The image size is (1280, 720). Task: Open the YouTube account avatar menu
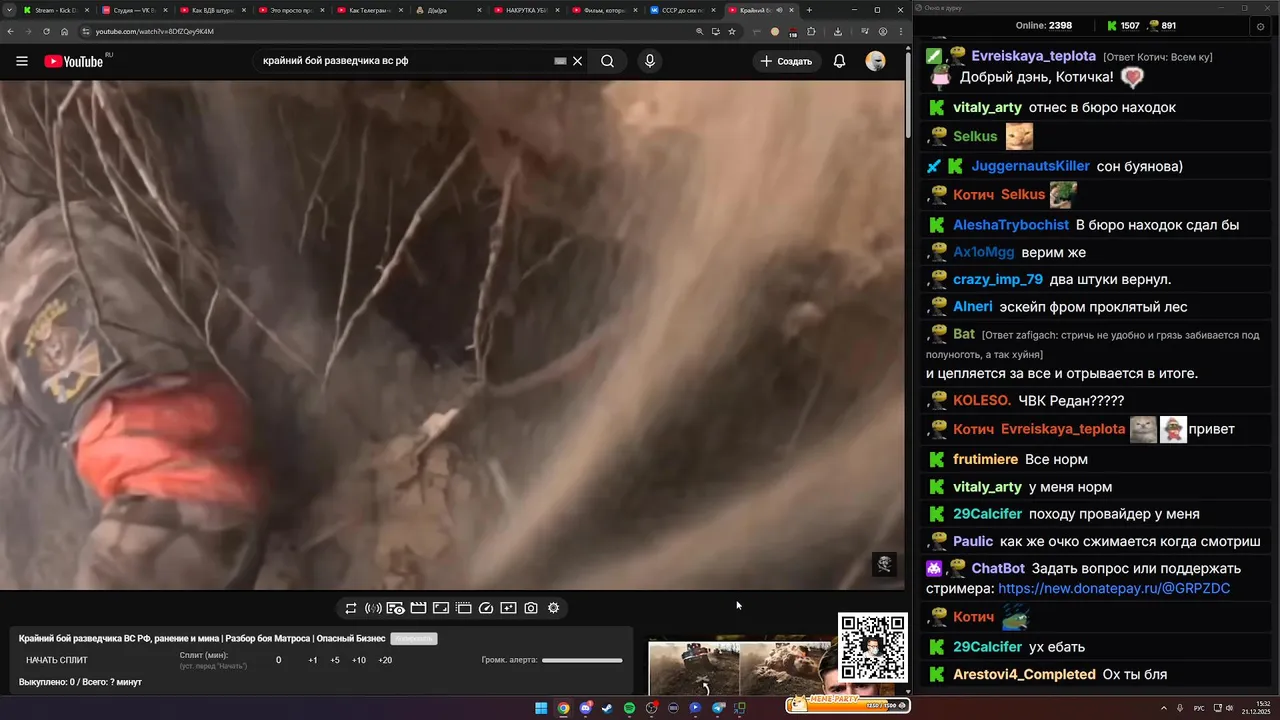point(875,61)
